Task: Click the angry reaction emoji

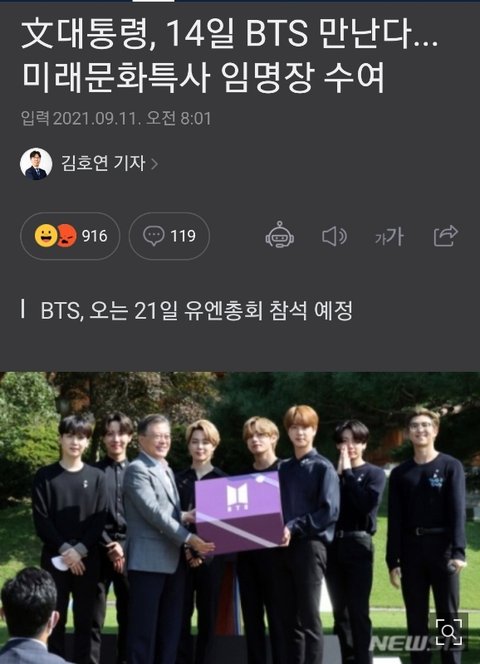Action: [67, 236]
